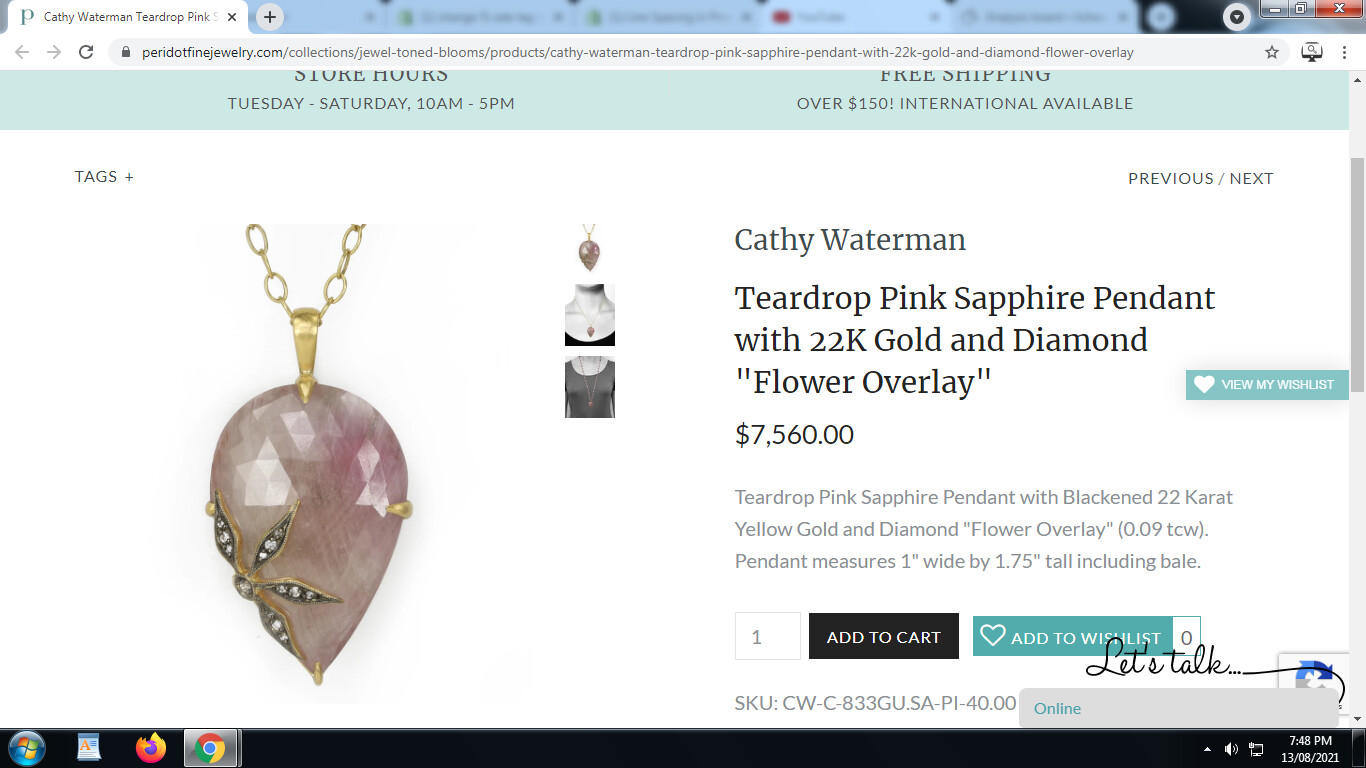Screen dimensions: 1366x768
Task: Expand the TAGS + section
Action: coord(104,176)
